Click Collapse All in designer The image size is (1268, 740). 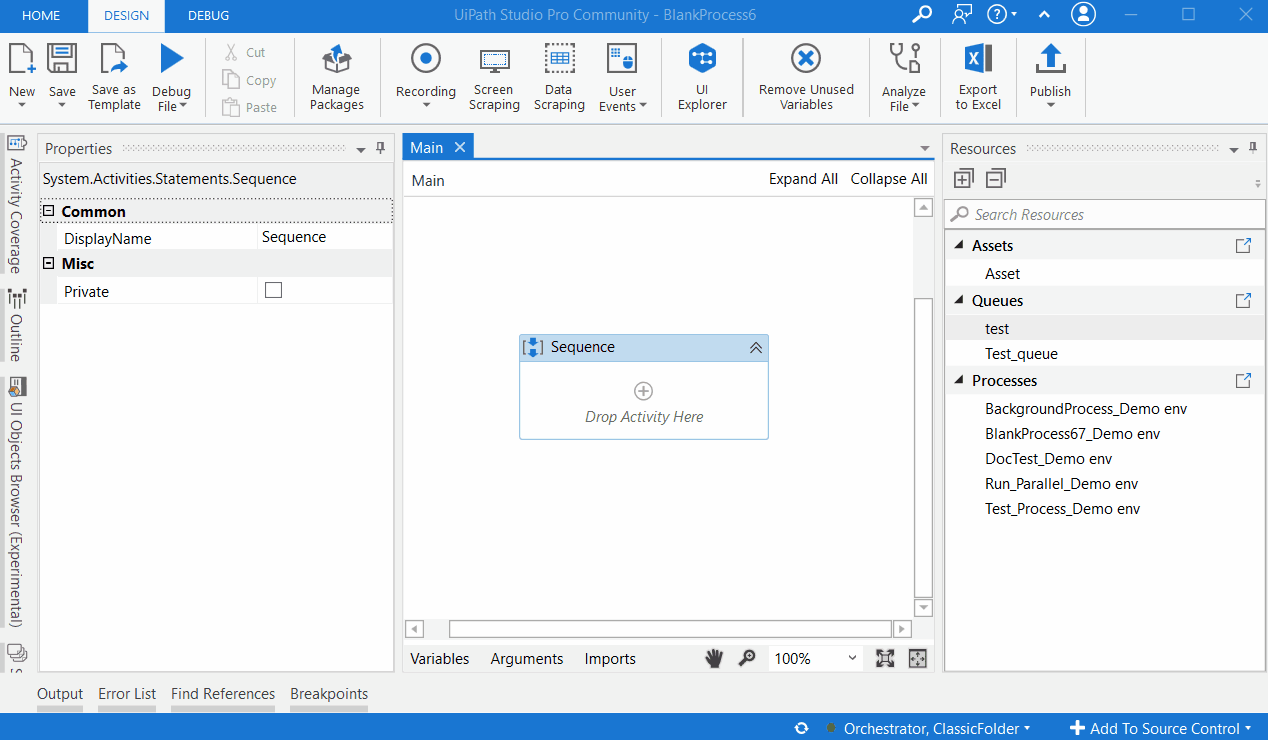coord(889,179)
